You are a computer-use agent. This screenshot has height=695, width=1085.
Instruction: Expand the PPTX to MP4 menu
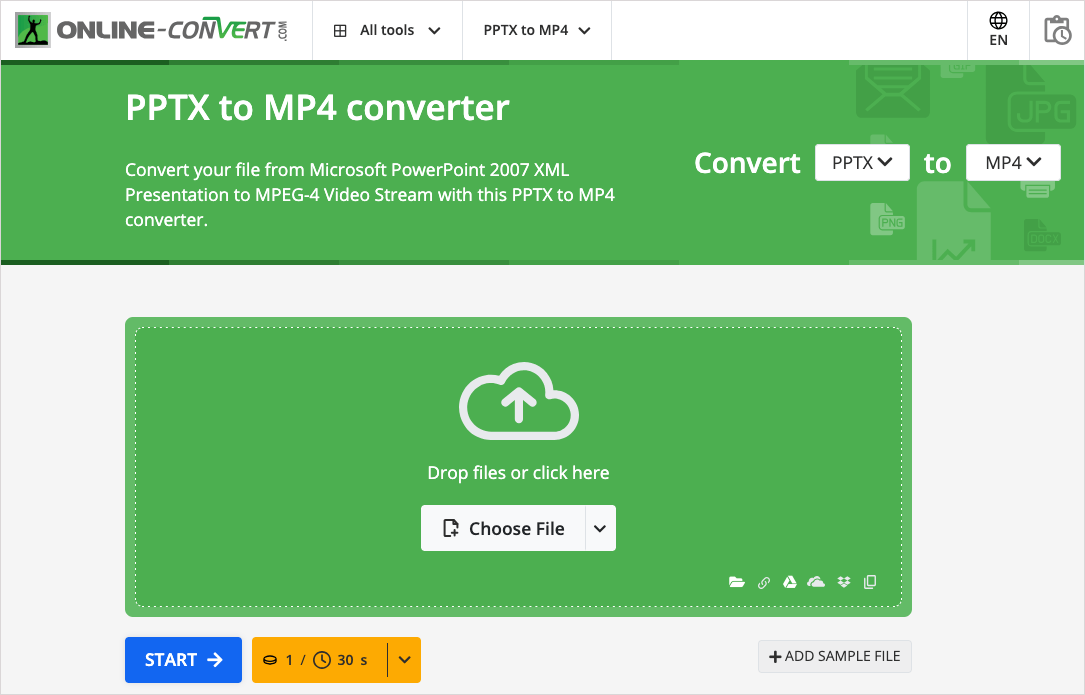tap(537, 30)
